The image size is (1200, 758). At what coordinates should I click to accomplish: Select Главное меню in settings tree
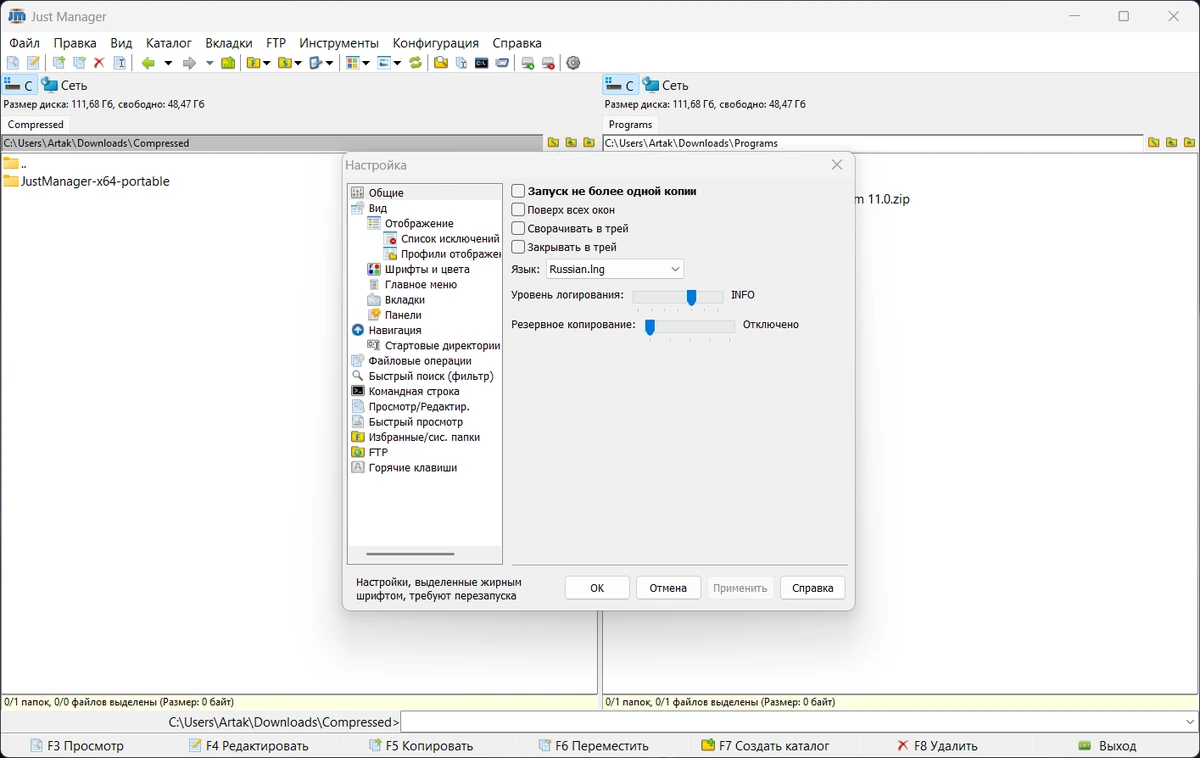tap(420, 284)
